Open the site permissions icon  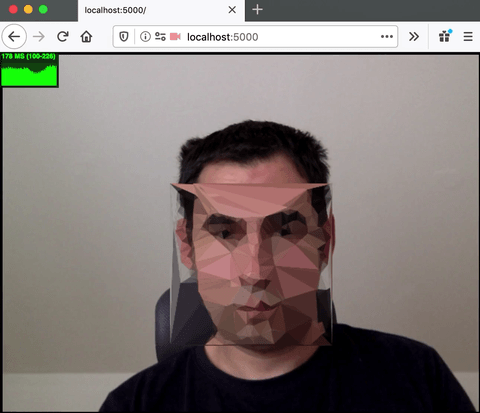tap(160, 37)
